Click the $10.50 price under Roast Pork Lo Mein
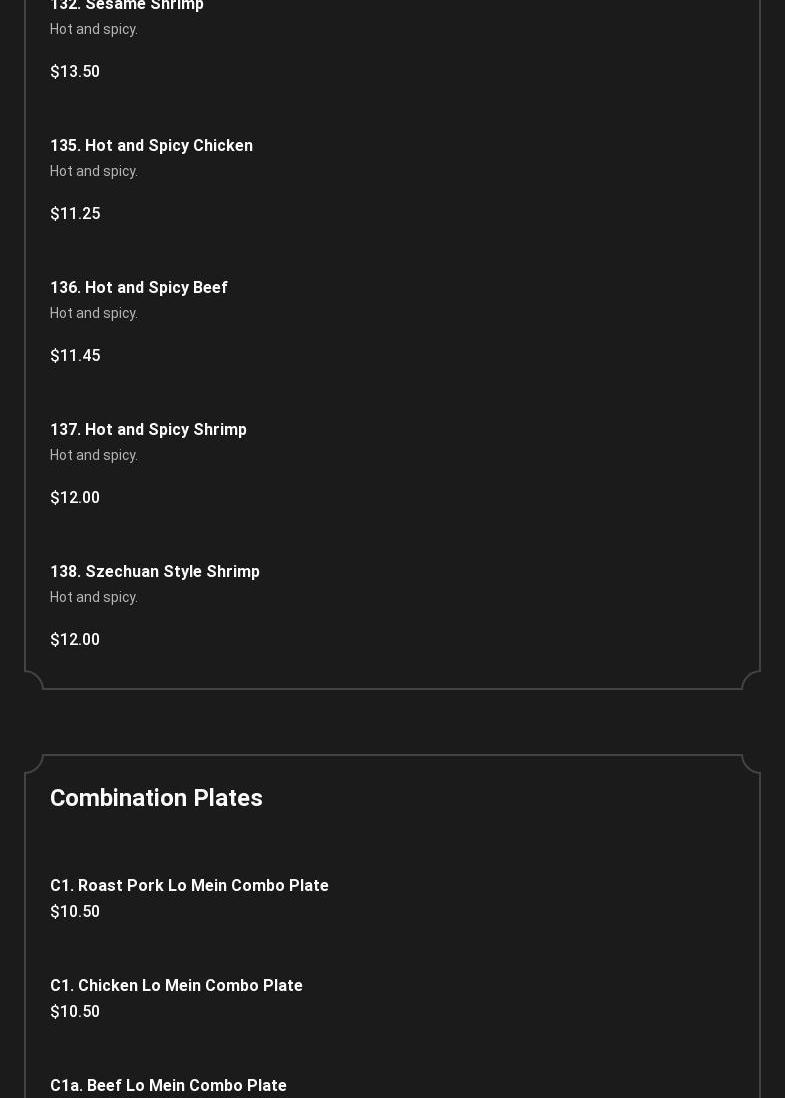The height and width of the screenshot is (1098, 785). [75, 912]
